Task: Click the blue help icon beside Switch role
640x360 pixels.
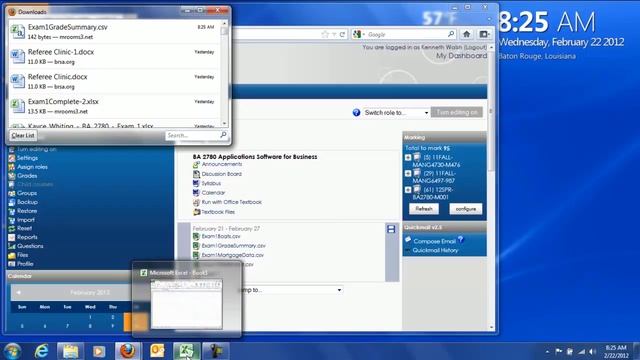Action: (356, 113)
